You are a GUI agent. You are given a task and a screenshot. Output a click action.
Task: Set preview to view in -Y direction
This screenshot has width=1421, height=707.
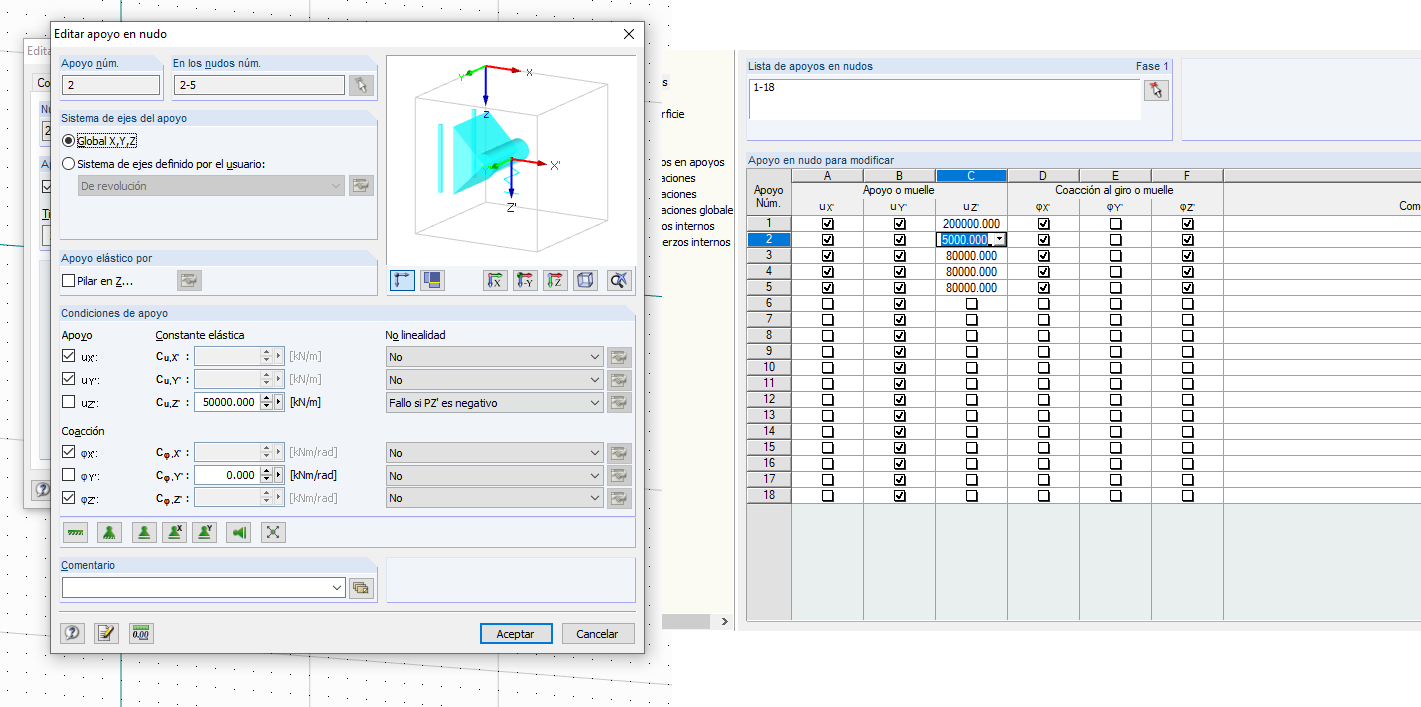[x=525, y=280]
